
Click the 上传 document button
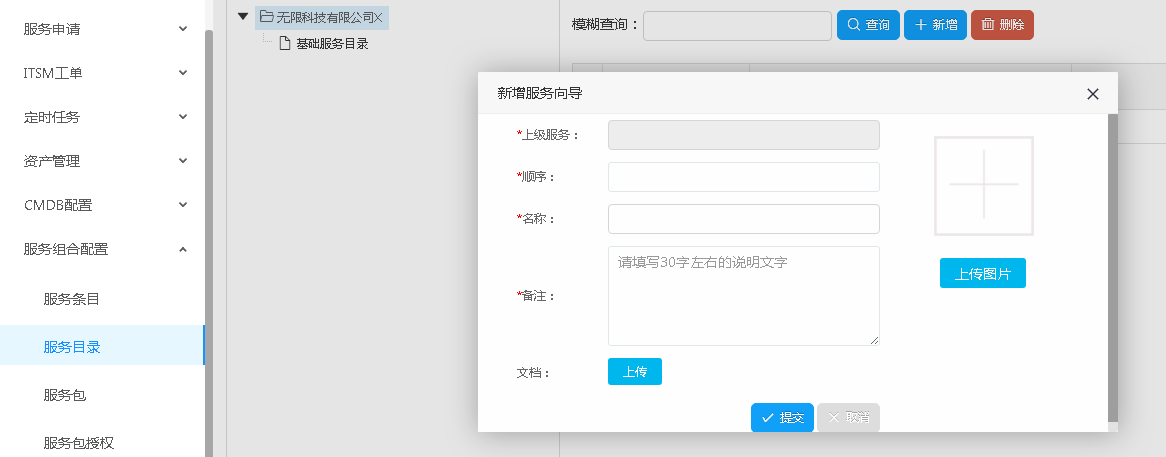[634, 372]
